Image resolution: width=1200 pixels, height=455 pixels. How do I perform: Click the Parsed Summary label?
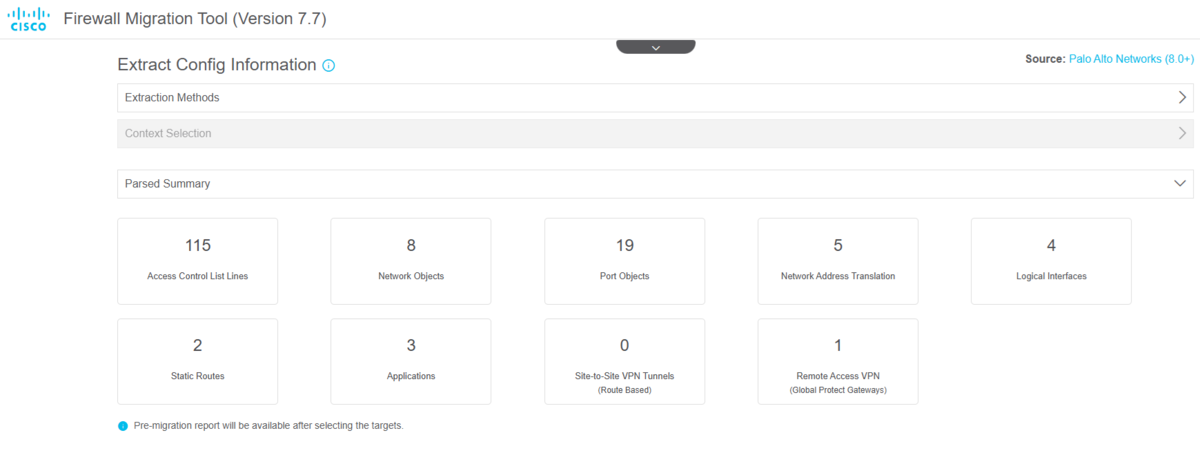167,184
